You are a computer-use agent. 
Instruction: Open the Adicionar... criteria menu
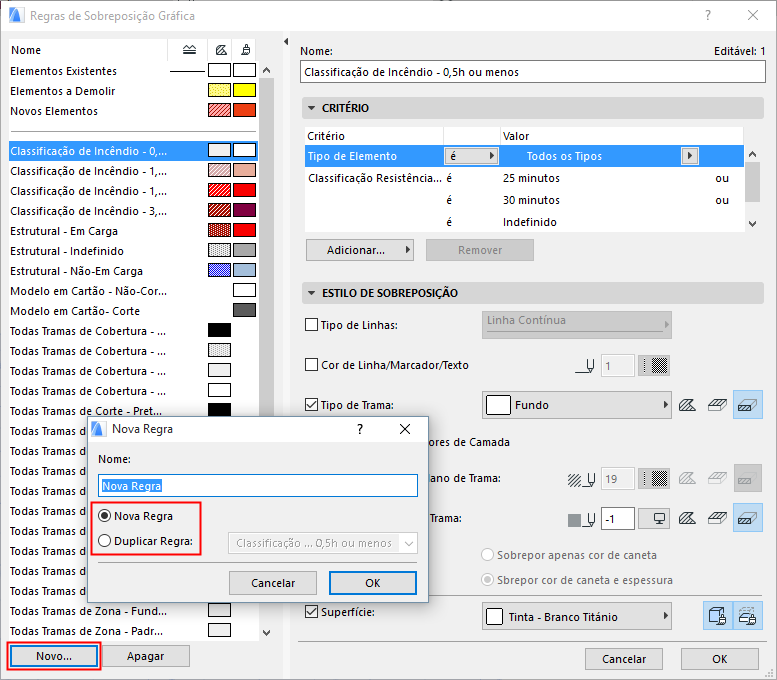pyautogui.click(x=360, y=250)
